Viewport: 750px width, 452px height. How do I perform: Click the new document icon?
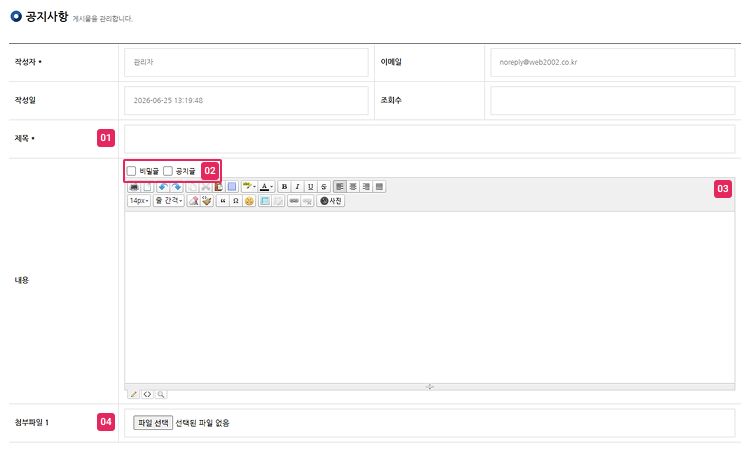pos(147,187)
